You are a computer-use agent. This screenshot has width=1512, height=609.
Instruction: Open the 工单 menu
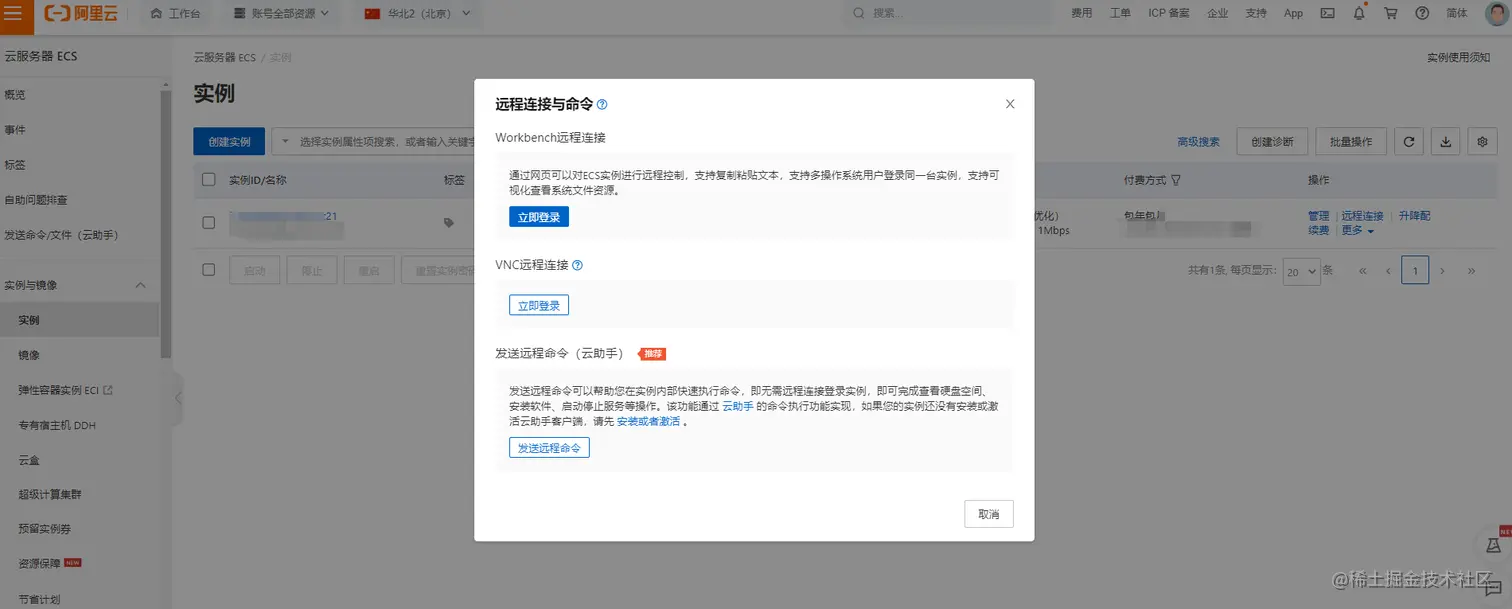[x=1120, y=13]
